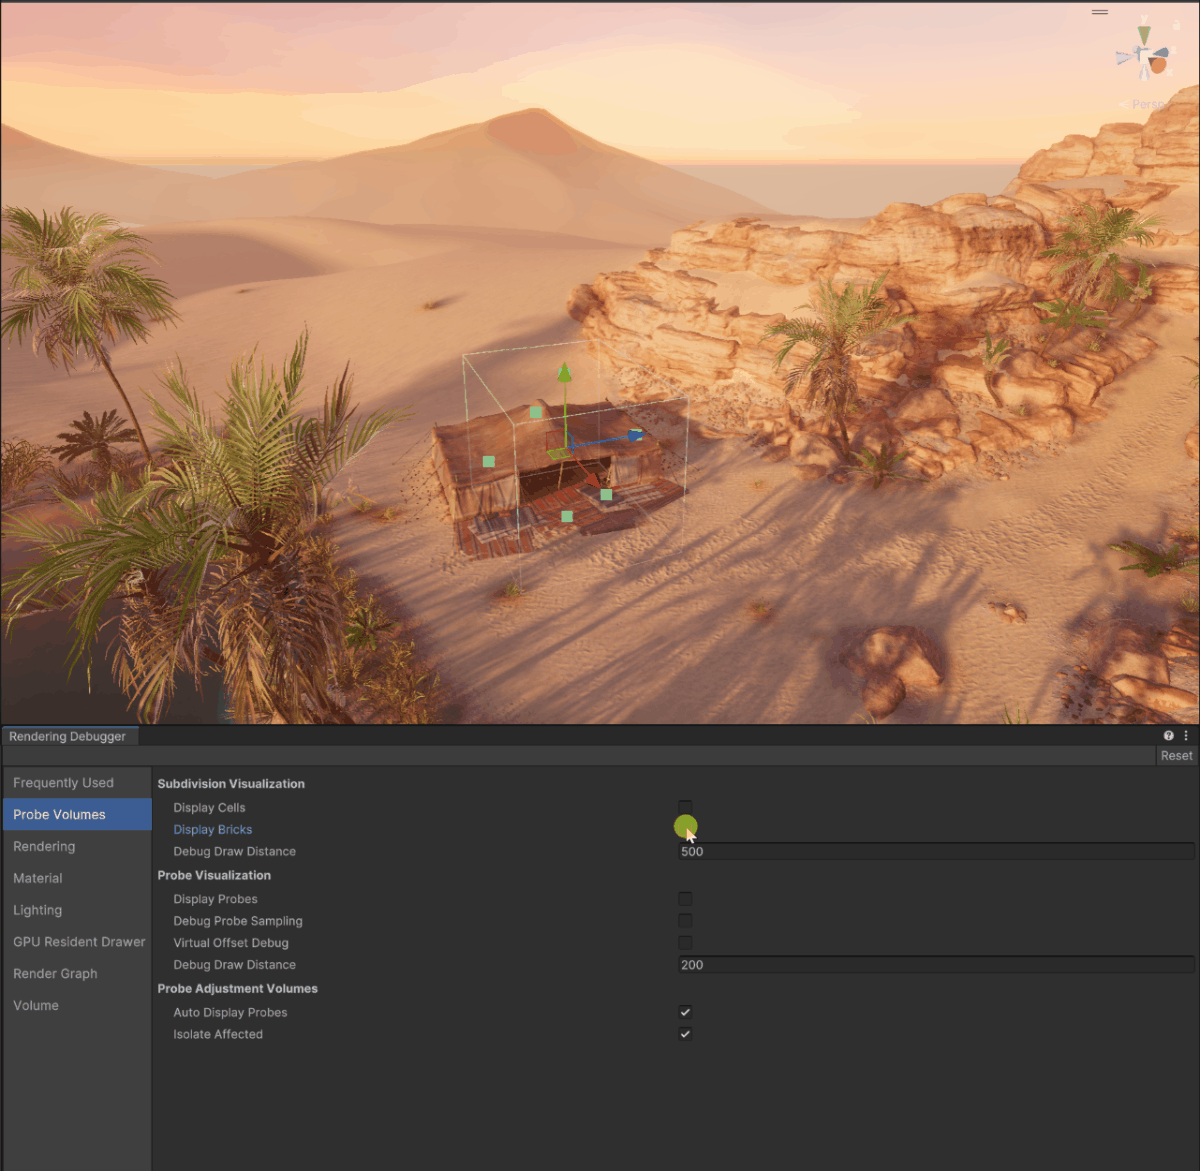Enable the Display Cells checkbox
1200x1171 pixels.
(x=685, y=807)
